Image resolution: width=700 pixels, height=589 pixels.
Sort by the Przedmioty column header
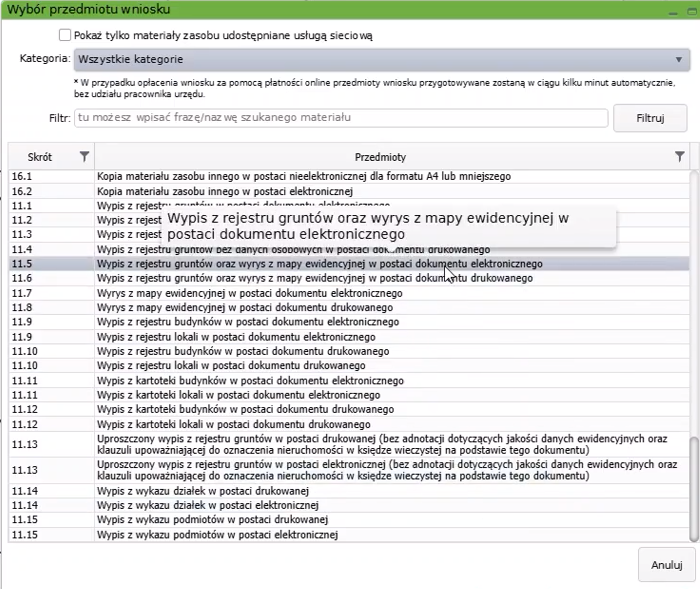[x=380, y=157]
